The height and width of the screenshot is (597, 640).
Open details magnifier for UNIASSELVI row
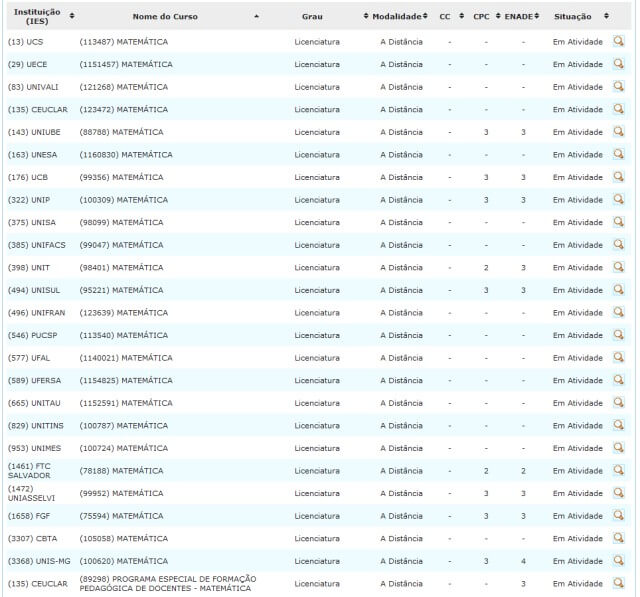(x=618, y=493)
